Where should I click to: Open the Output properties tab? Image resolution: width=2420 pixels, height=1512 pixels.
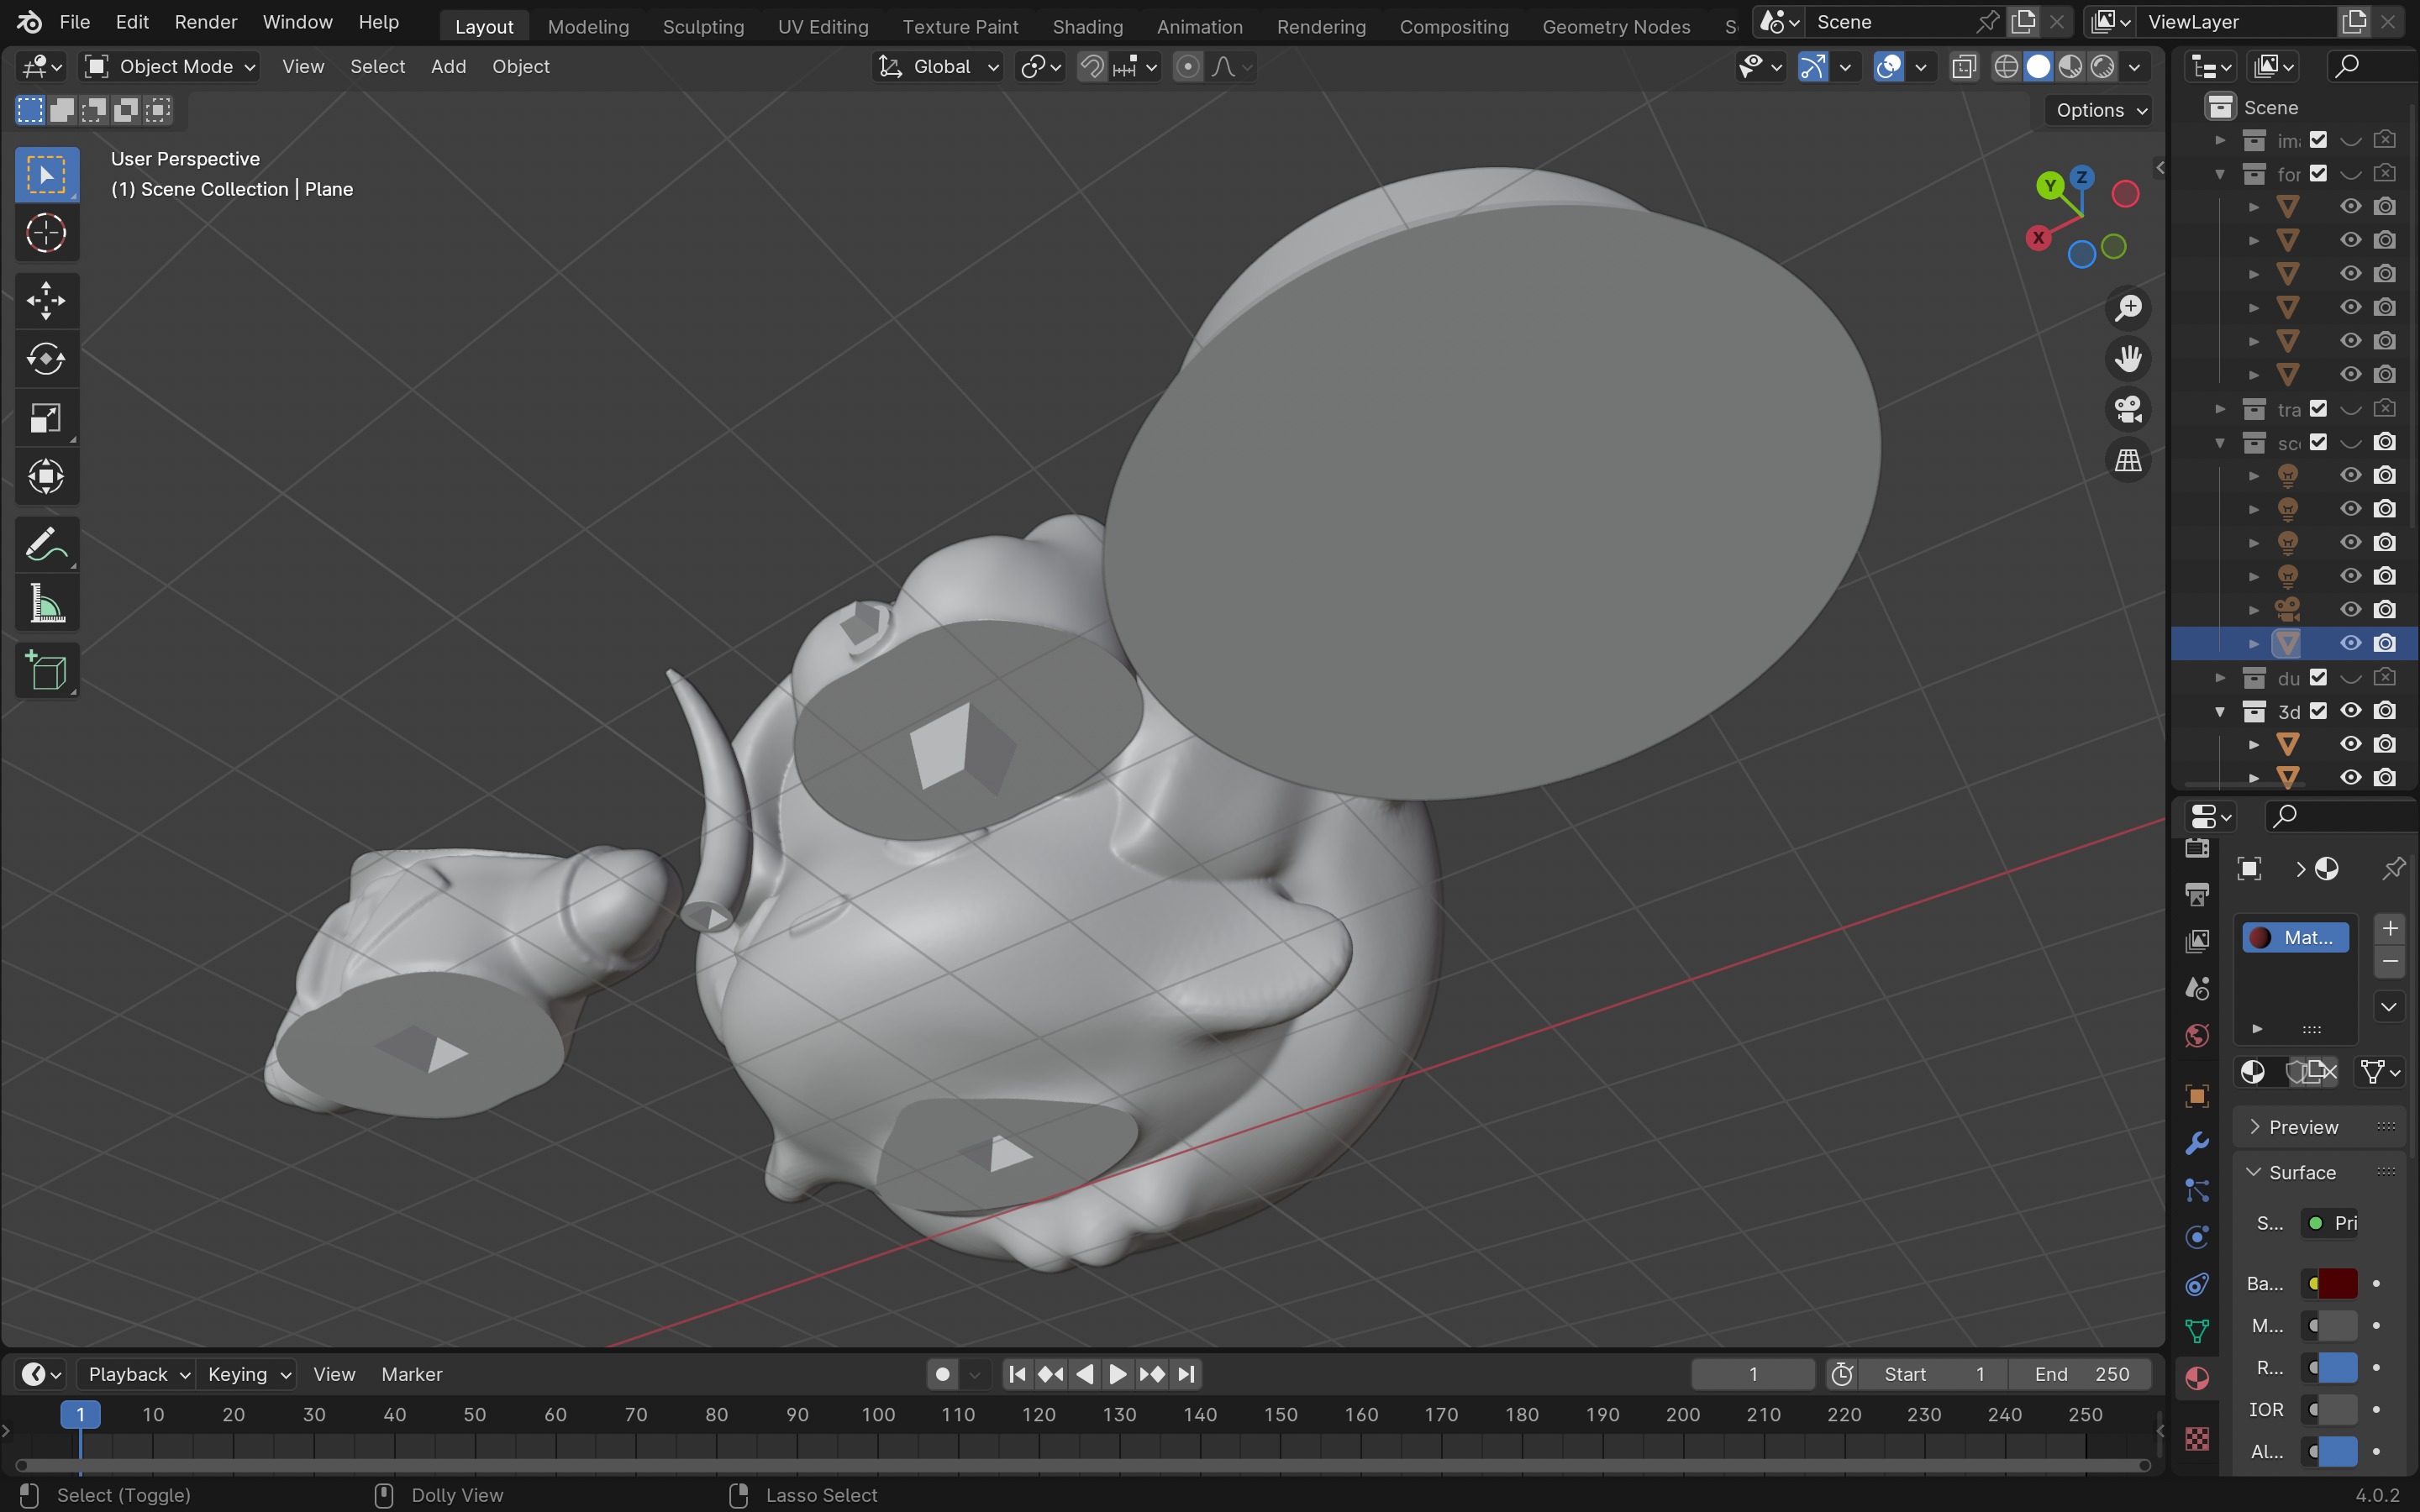click(2197, 894)
